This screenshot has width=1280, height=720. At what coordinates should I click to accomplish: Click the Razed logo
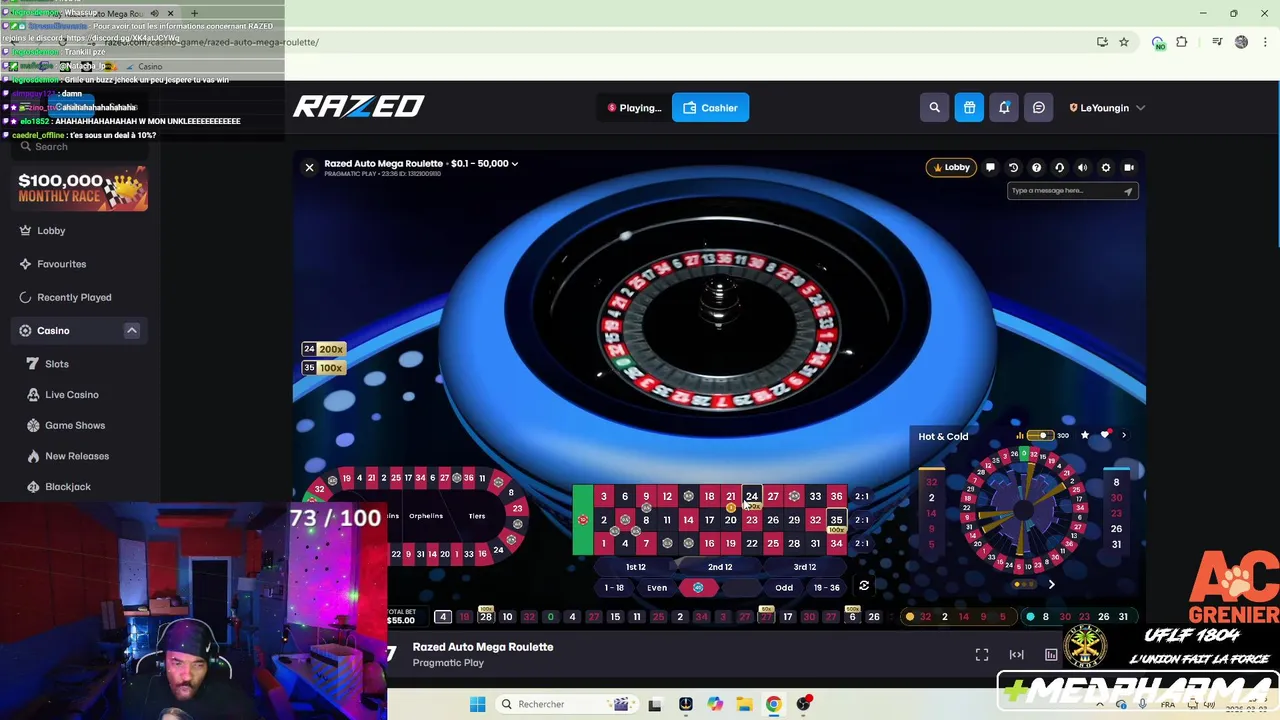[358, 106]
